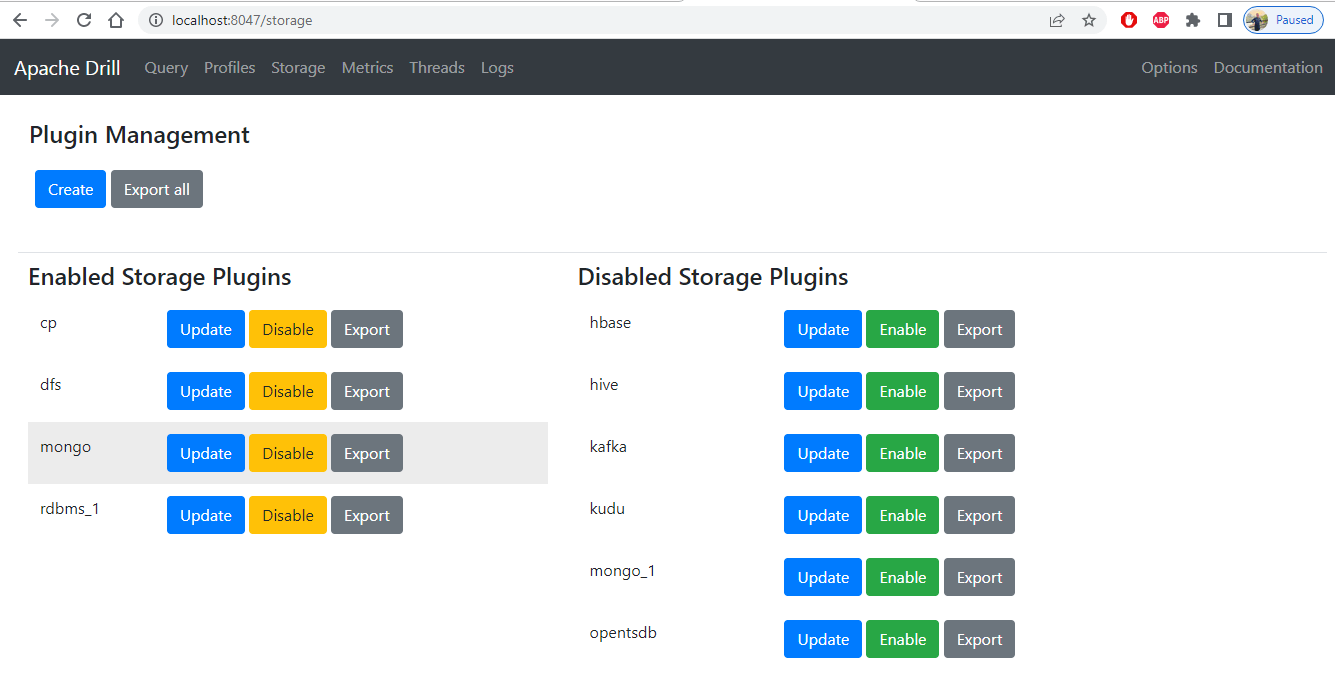Viewport: 1335px width, 673px height.
Task: Open the Metrics page
Action: click(367, 68)
